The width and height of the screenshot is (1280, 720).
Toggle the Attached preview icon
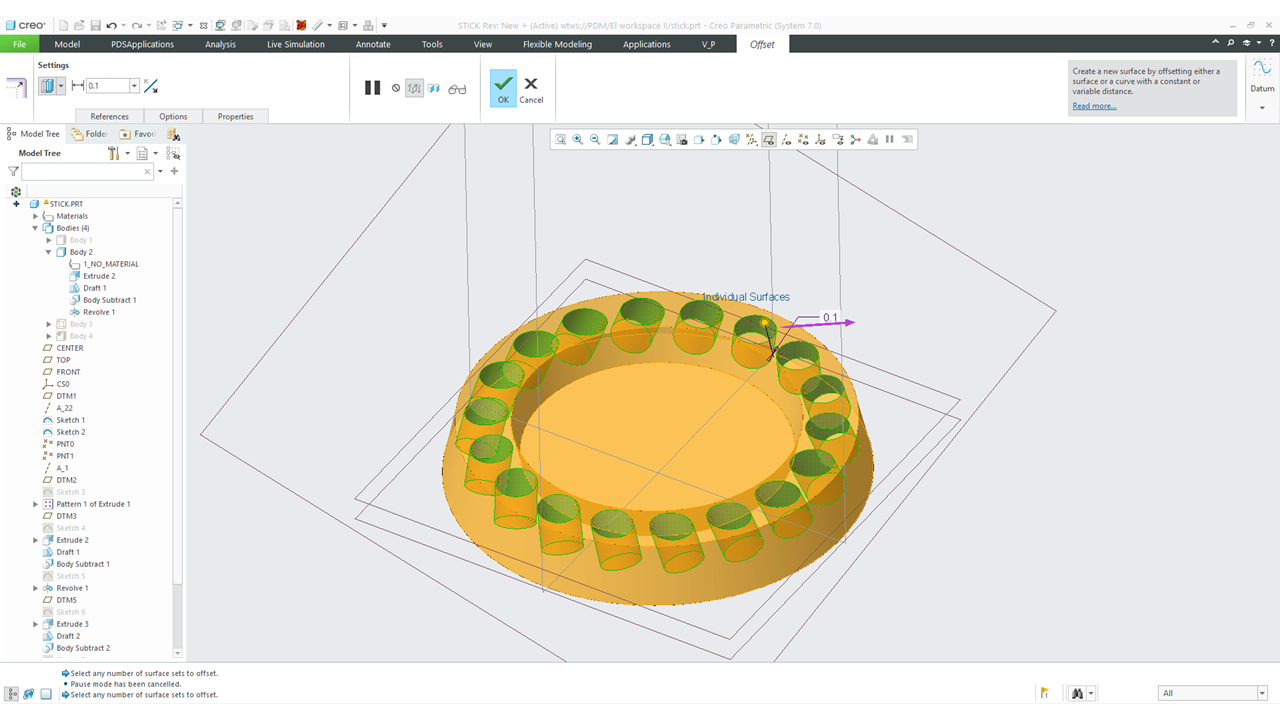434,88
